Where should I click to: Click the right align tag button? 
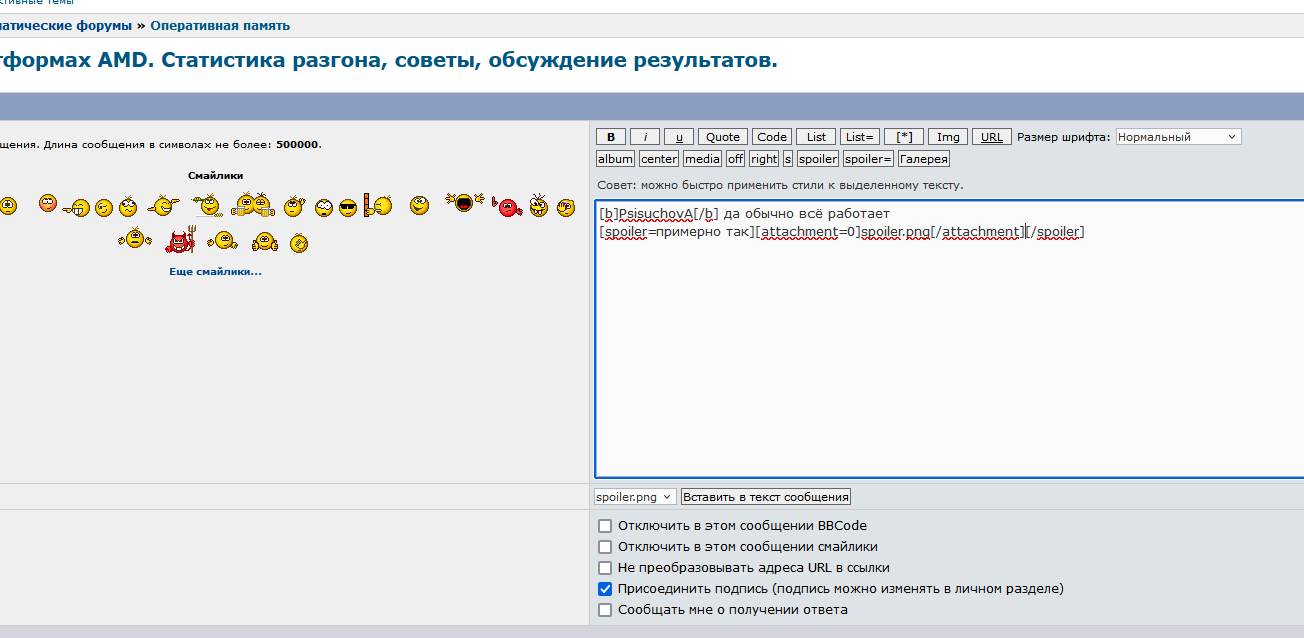coord(764,158)
